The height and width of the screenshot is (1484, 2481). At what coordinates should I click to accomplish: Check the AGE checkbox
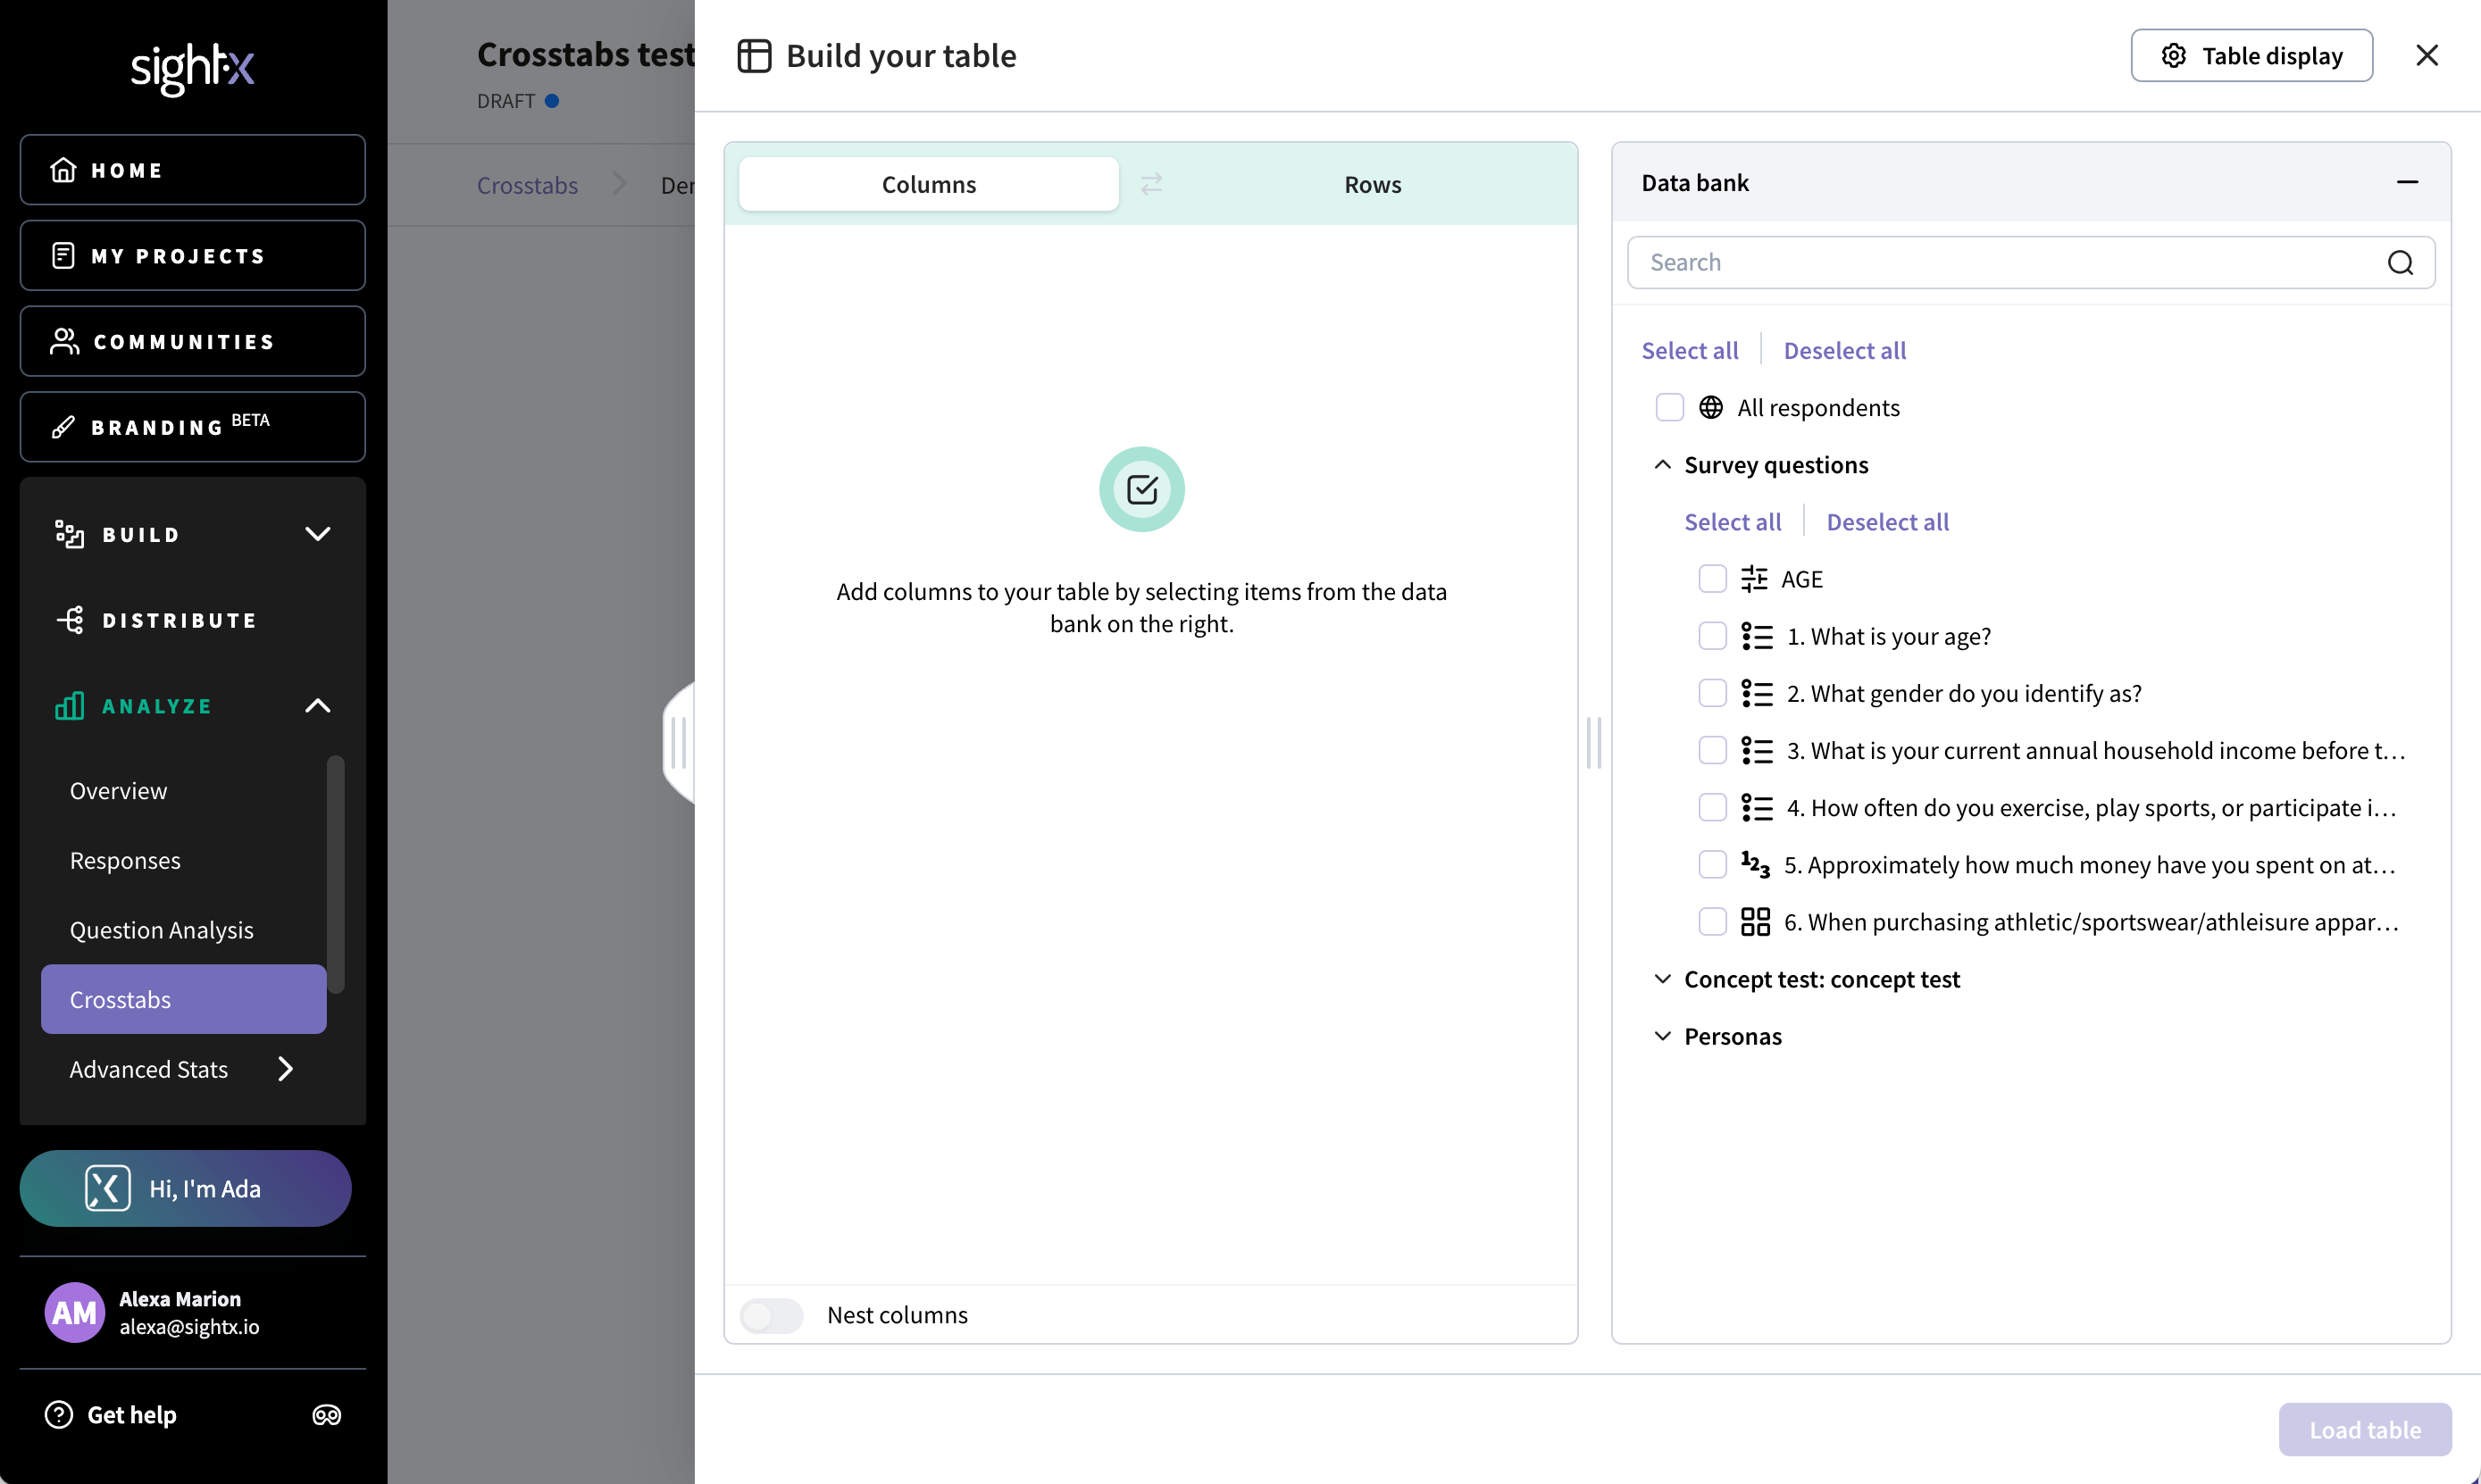tap(1713, 579)
